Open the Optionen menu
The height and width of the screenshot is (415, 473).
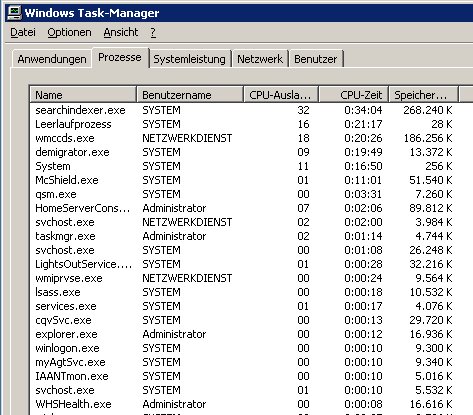point(69,32)
